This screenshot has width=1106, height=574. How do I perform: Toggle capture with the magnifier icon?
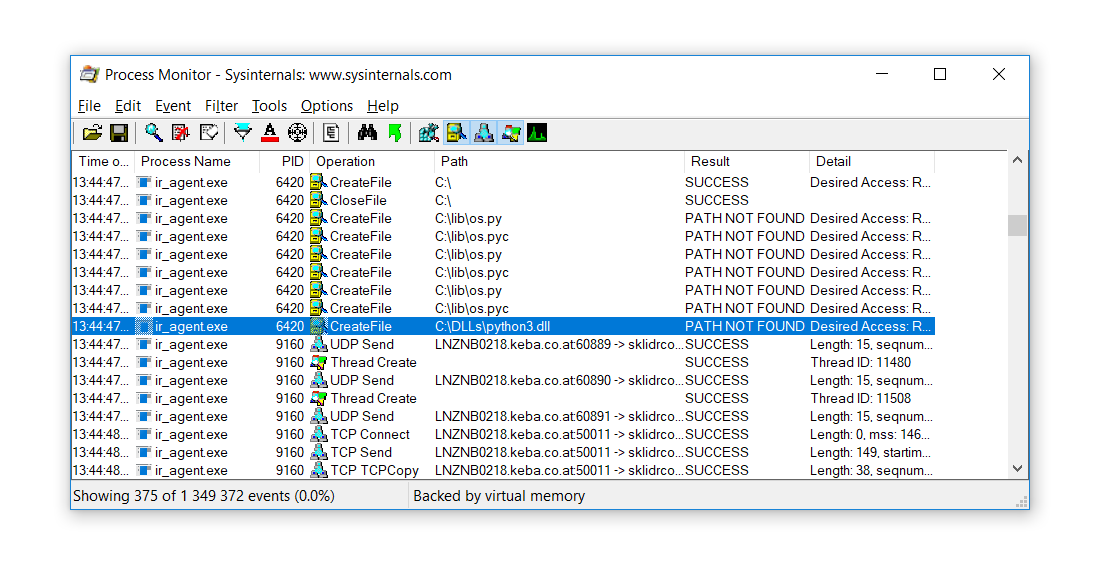(x=154, y=133)
